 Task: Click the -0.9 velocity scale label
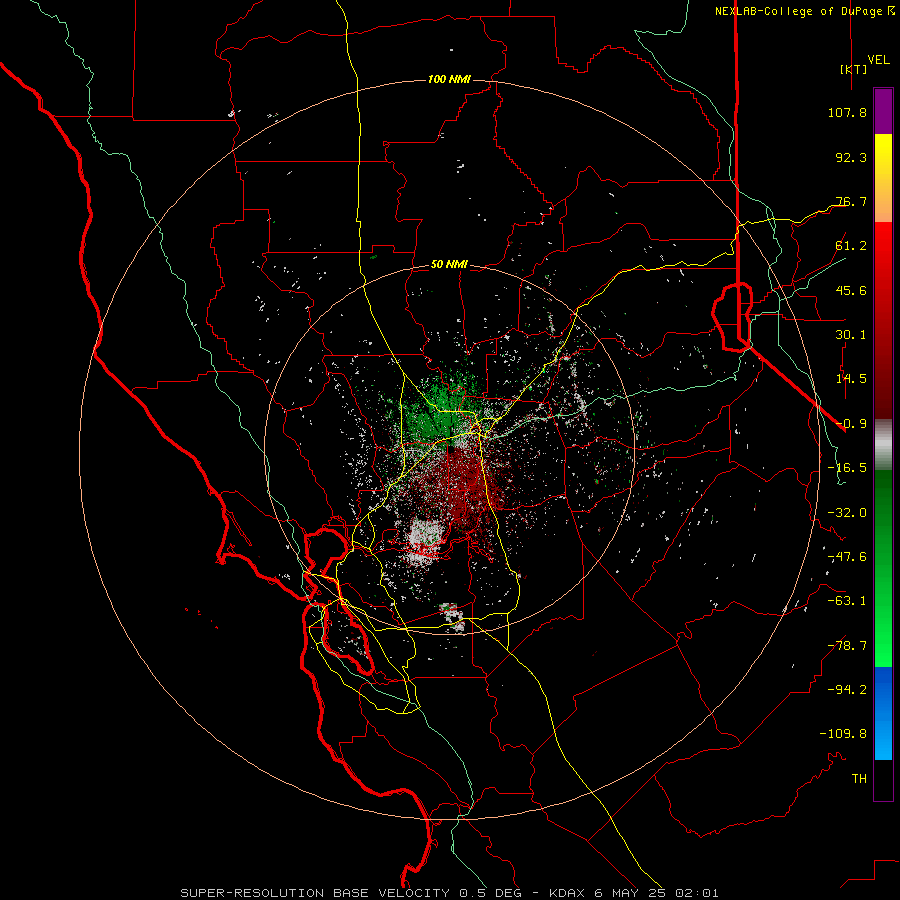tap(851, 424)
